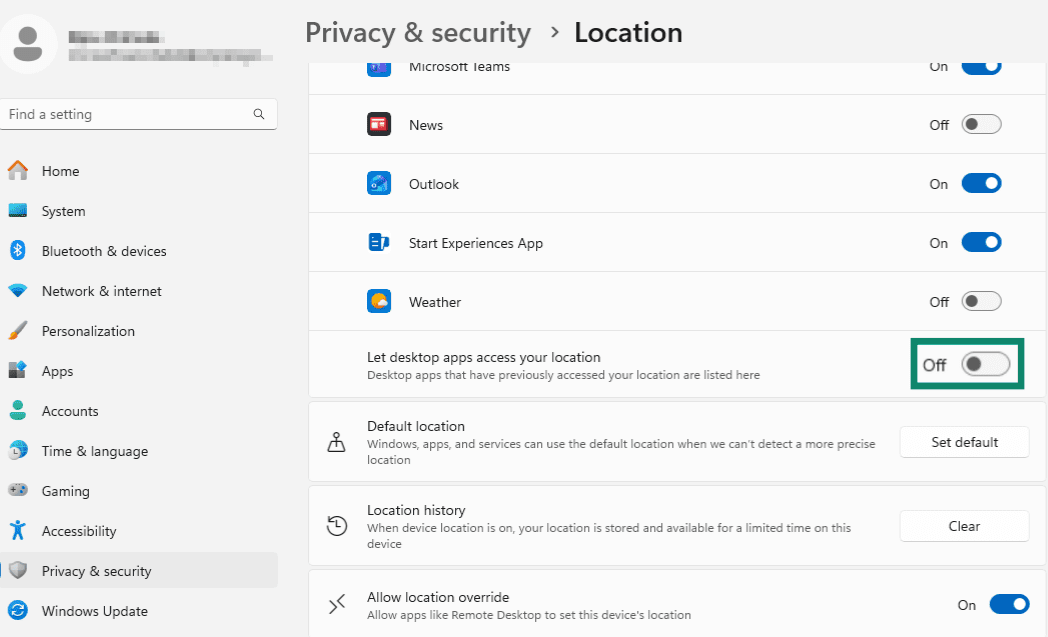Screen dimensions: 1048x637
Task: Click the Network wifi icon
Action: (18, 291)
